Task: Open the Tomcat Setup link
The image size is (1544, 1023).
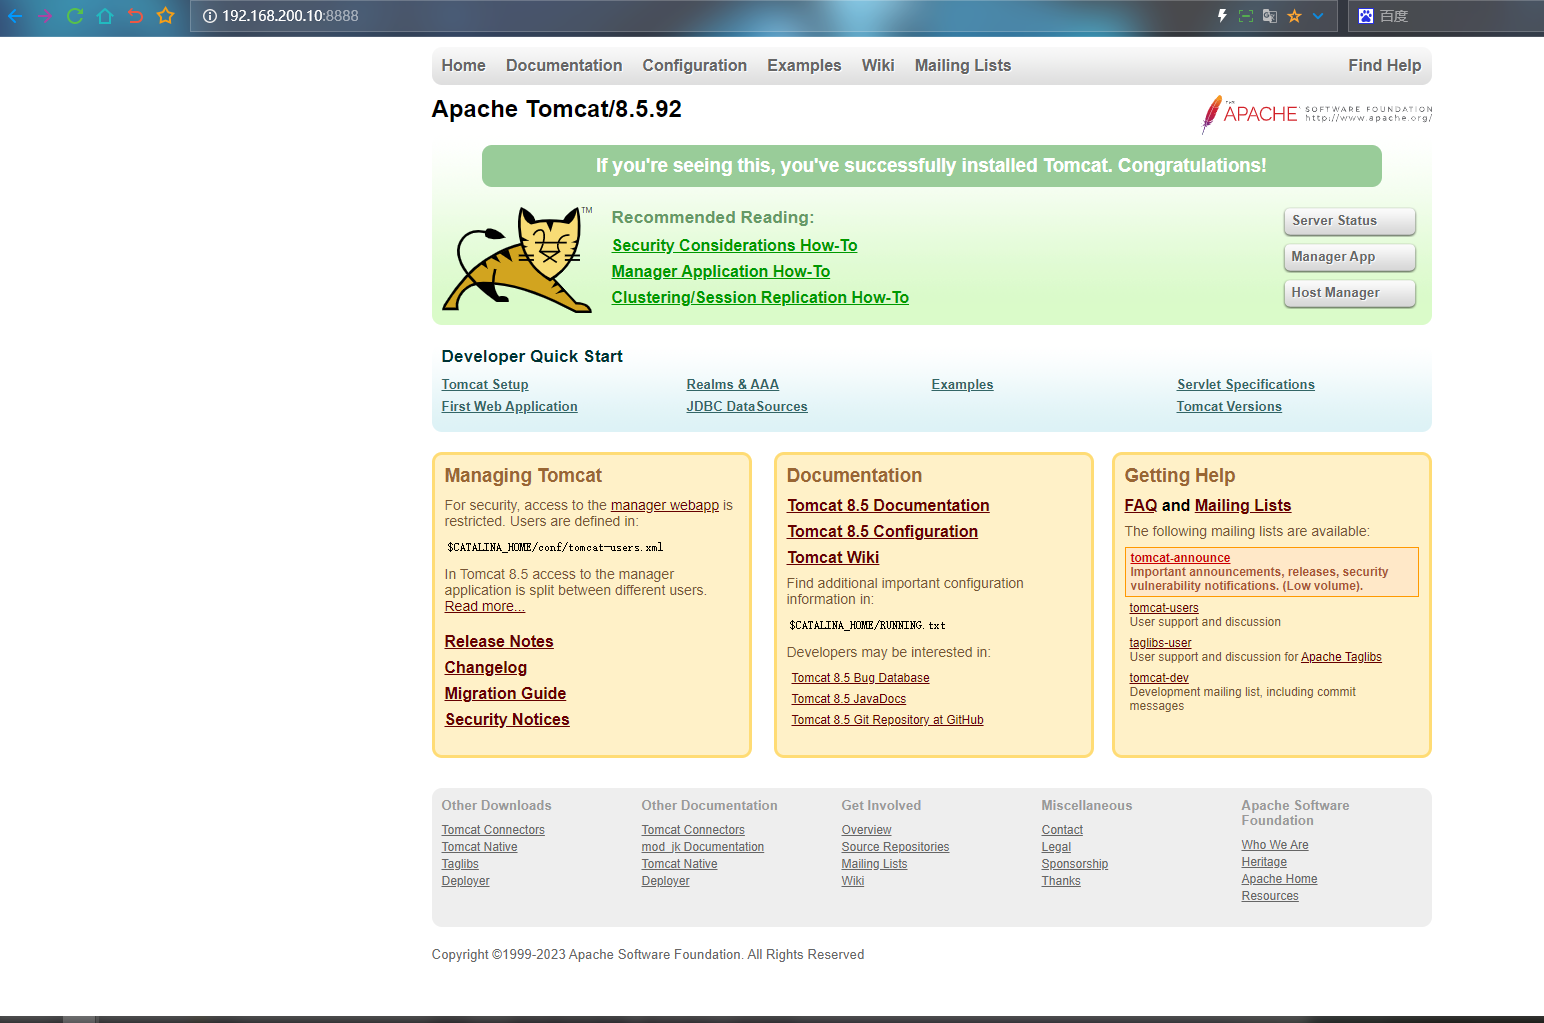Action: [485, 385]
